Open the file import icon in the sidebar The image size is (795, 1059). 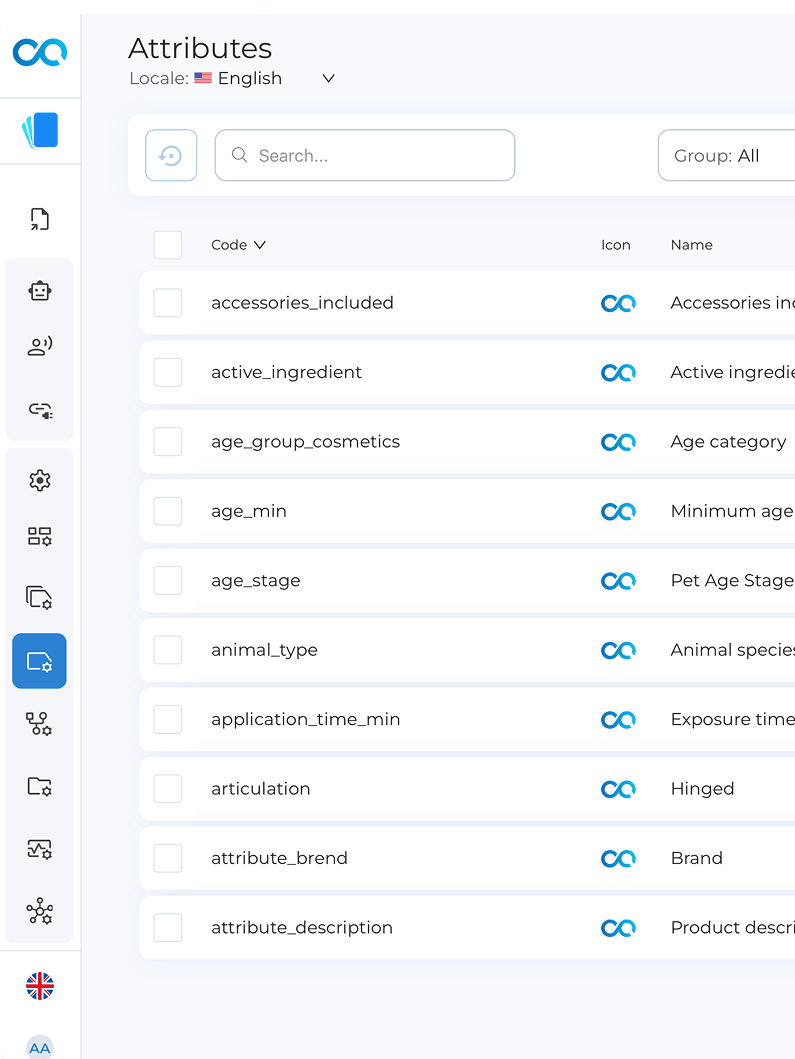(40, 219)
